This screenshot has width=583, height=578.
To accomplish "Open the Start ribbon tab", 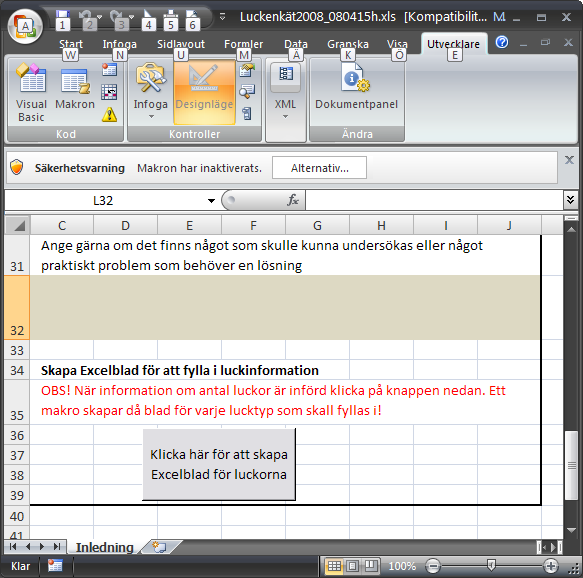I will (71, 44).
